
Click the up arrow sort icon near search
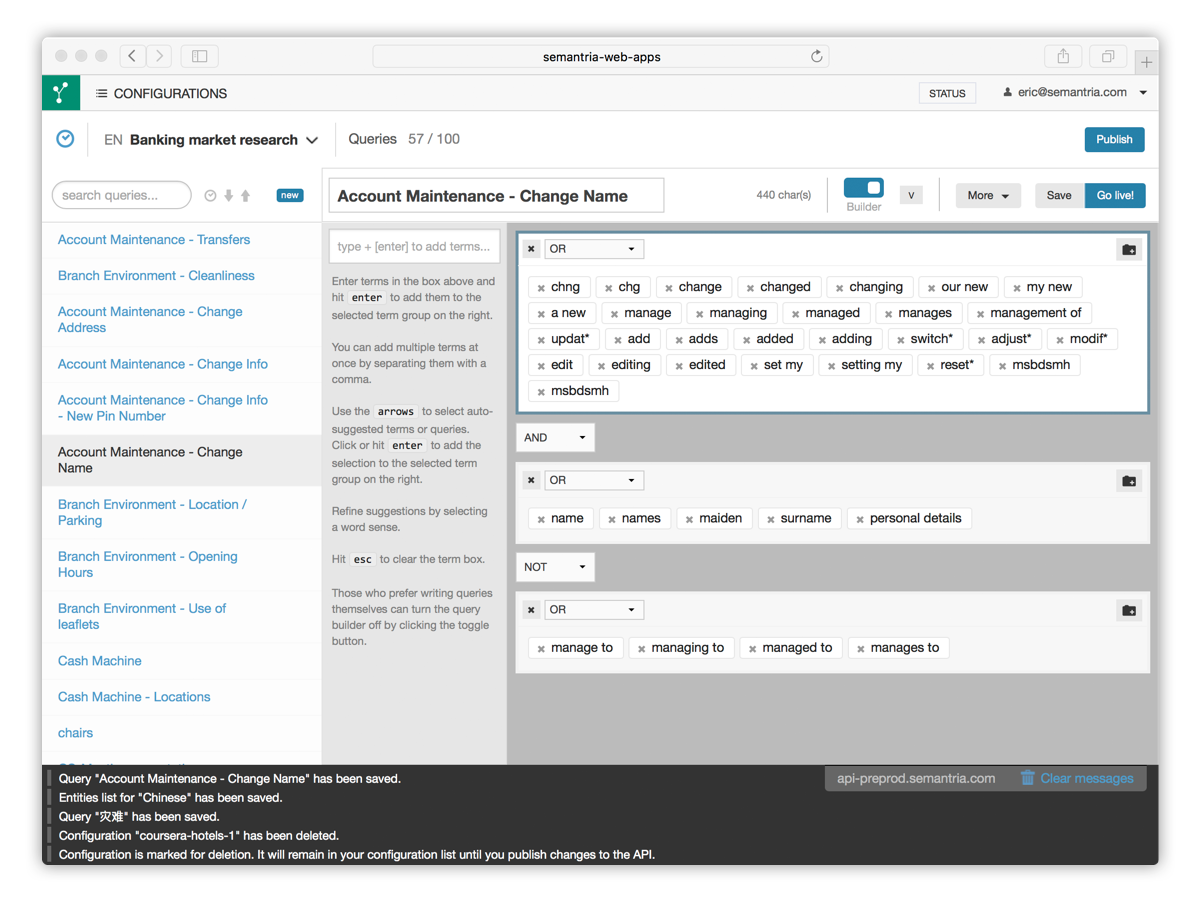(x=246, y=196)
